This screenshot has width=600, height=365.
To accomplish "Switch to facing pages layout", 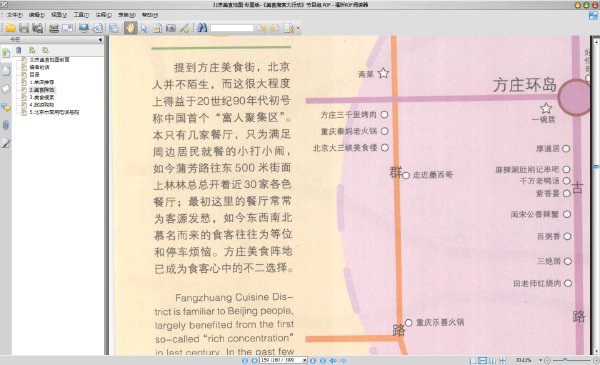I will click(x=492, y=360).
